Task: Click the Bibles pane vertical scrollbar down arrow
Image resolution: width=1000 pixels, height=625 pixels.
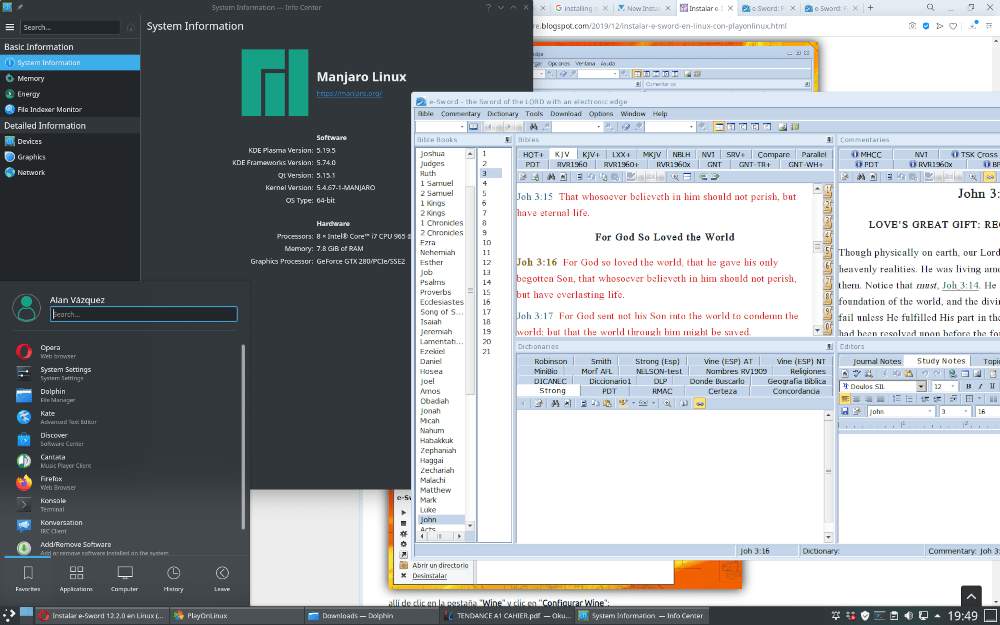Action: pos(818,330)
